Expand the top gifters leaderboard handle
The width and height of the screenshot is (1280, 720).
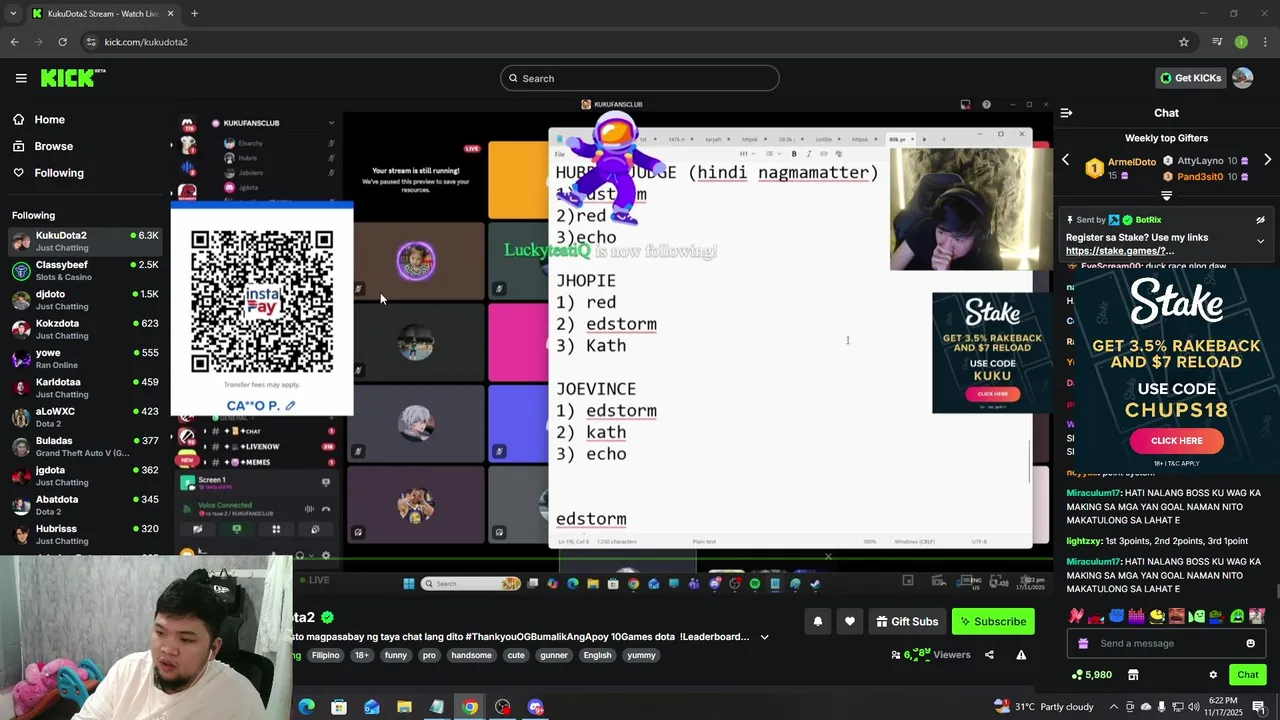coord(1166,196)
